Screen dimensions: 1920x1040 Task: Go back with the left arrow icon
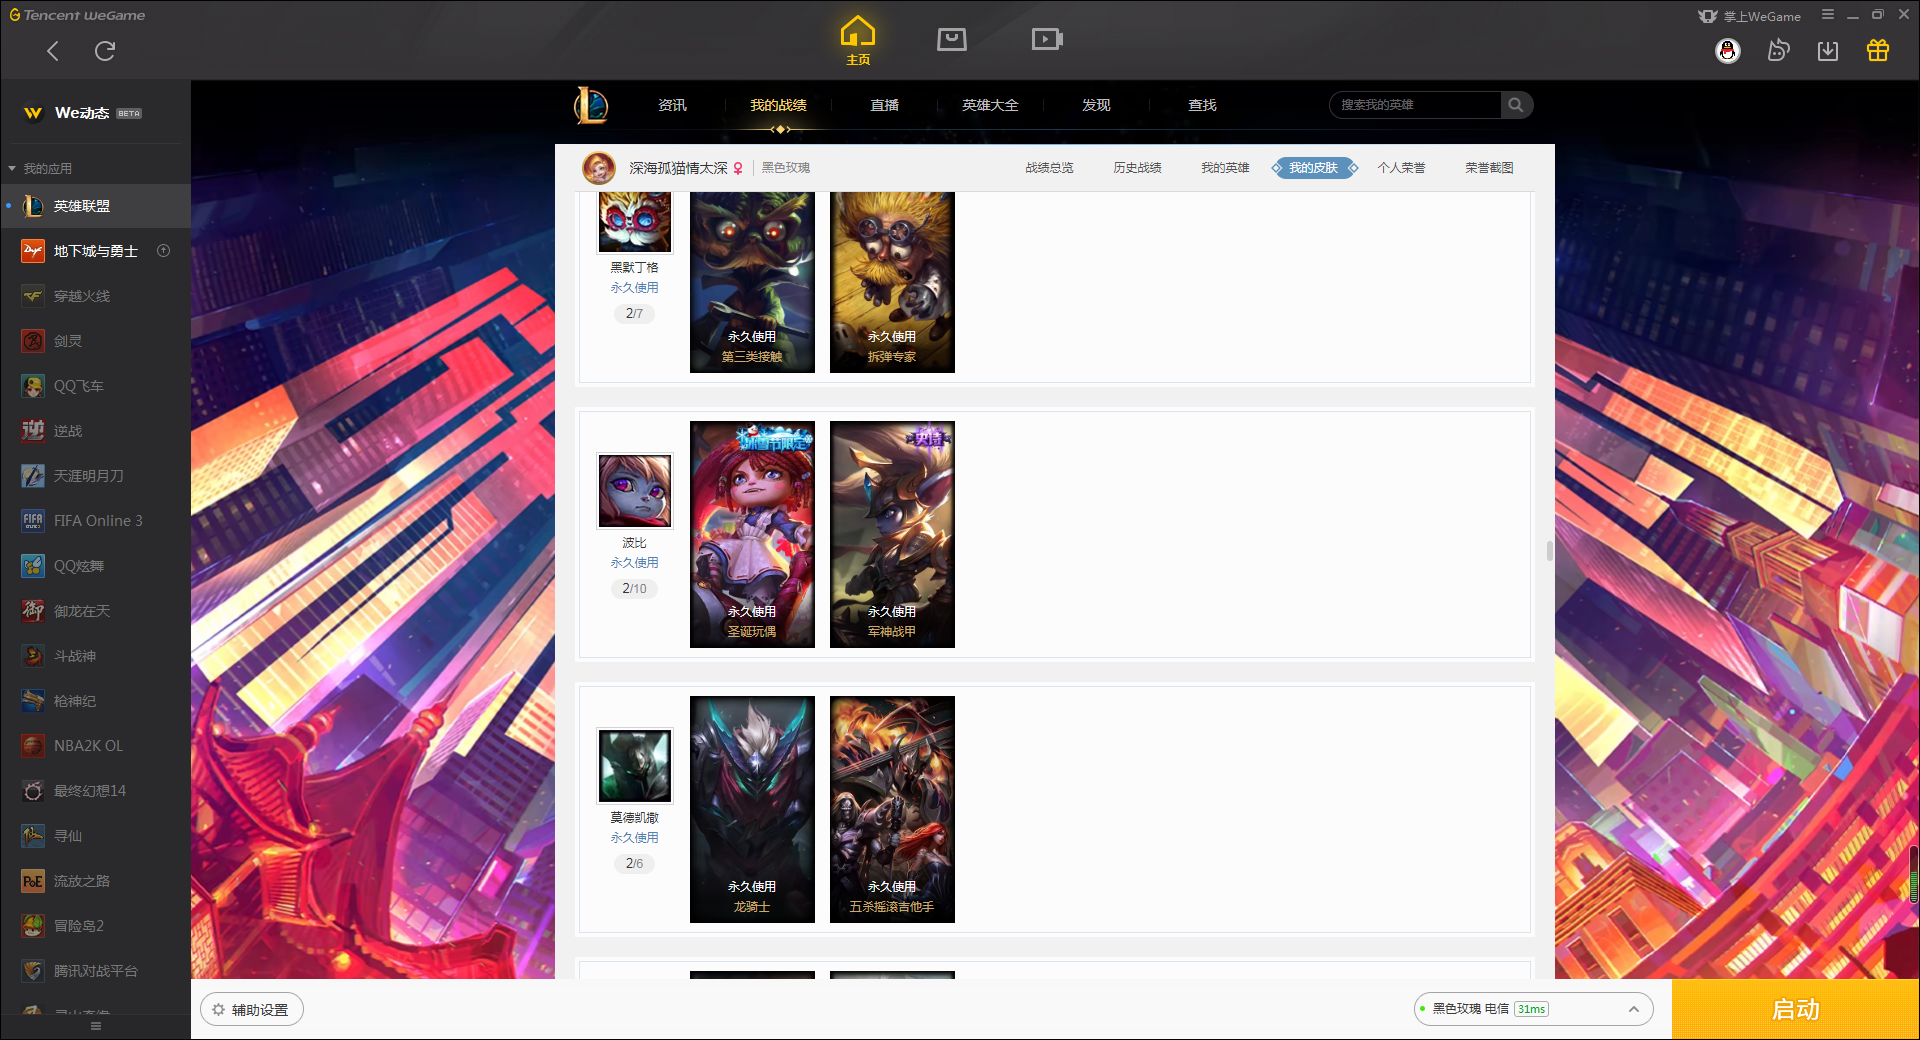tap(53, 51)
